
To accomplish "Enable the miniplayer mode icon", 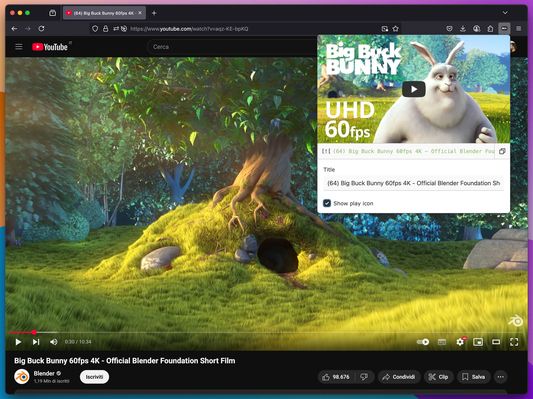I will pos(478,342).
